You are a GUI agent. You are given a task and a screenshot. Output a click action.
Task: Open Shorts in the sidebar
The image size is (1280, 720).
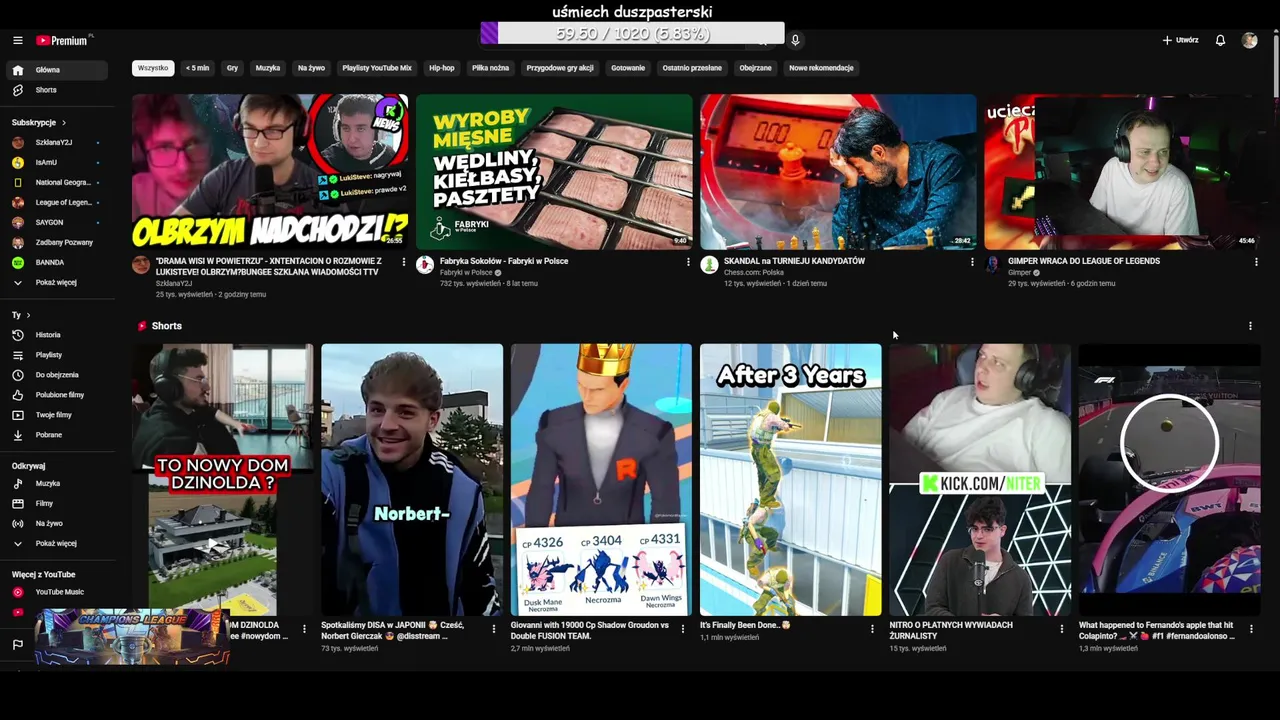tap(56, 90)
